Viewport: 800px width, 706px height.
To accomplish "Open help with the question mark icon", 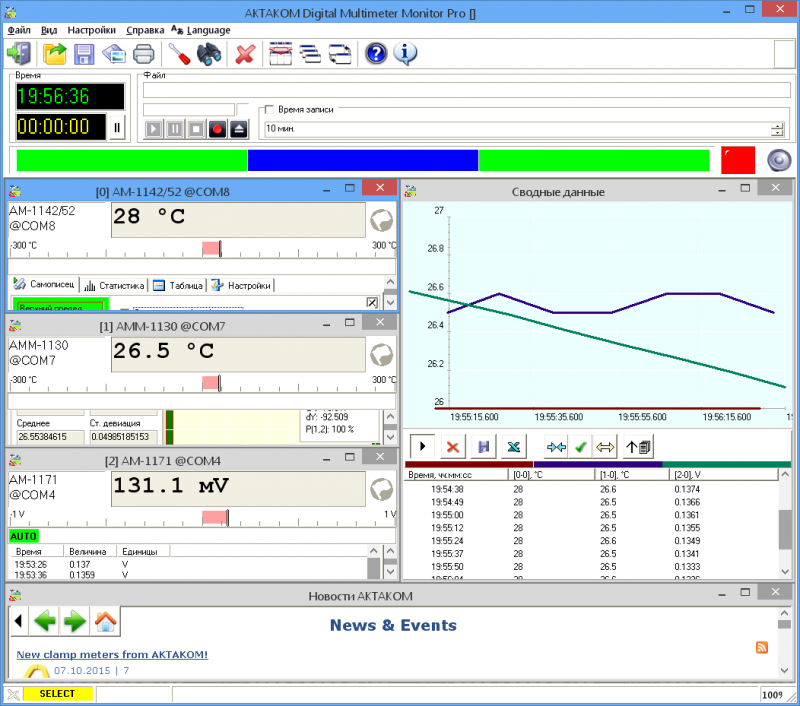I will [x=376, y=54].
